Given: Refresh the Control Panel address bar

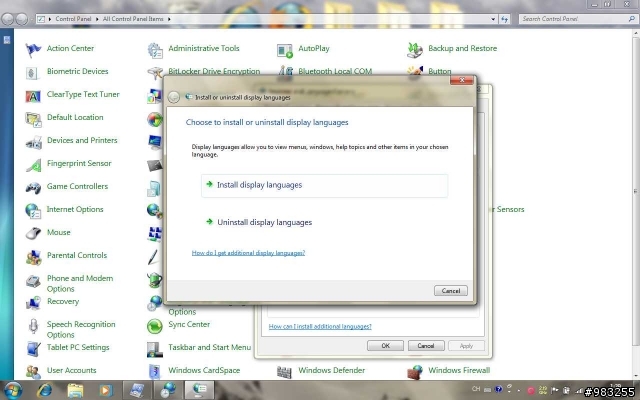Looking at the screenshot, I should [505, 19].
